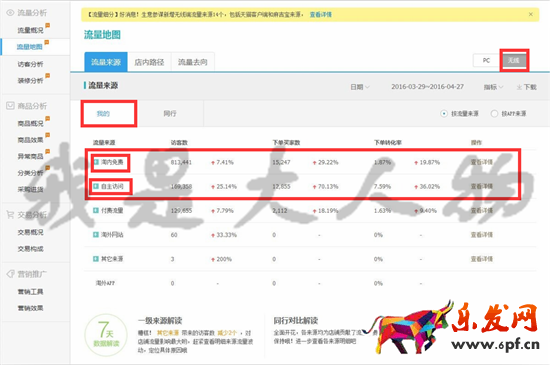Switch to the 店内路径 tab
Image resolution: width=550 pixels, height=365 pixels.
pyautogui.click(x=149, y=62)
